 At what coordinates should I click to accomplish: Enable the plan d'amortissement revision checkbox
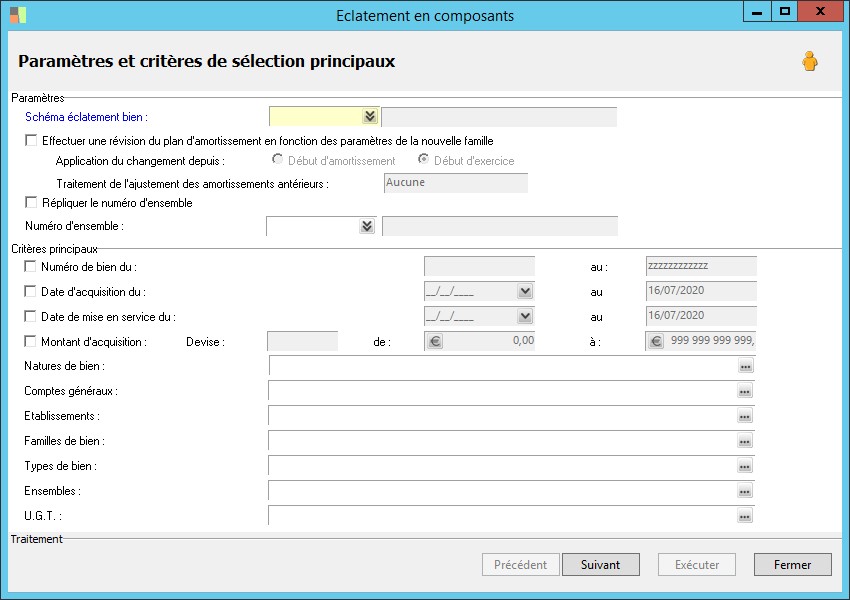click(x=31, y=141)
